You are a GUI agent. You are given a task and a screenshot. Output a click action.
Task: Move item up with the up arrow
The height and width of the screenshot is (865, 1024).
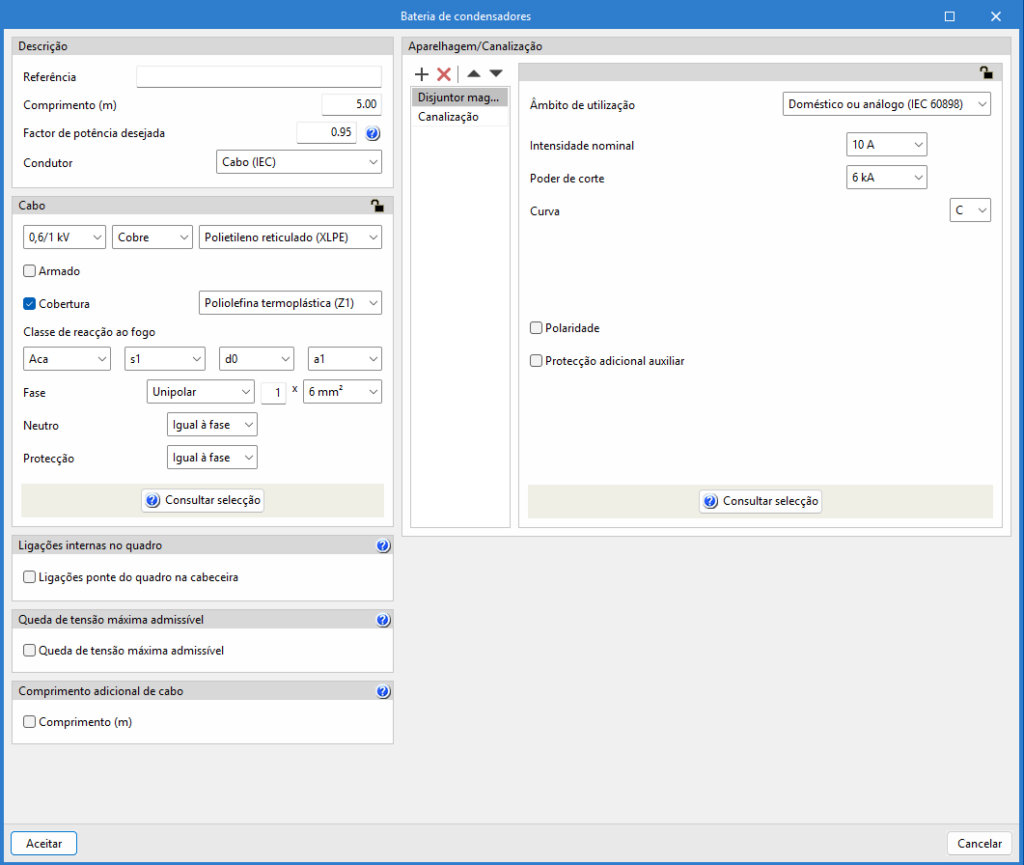point(474,73)
